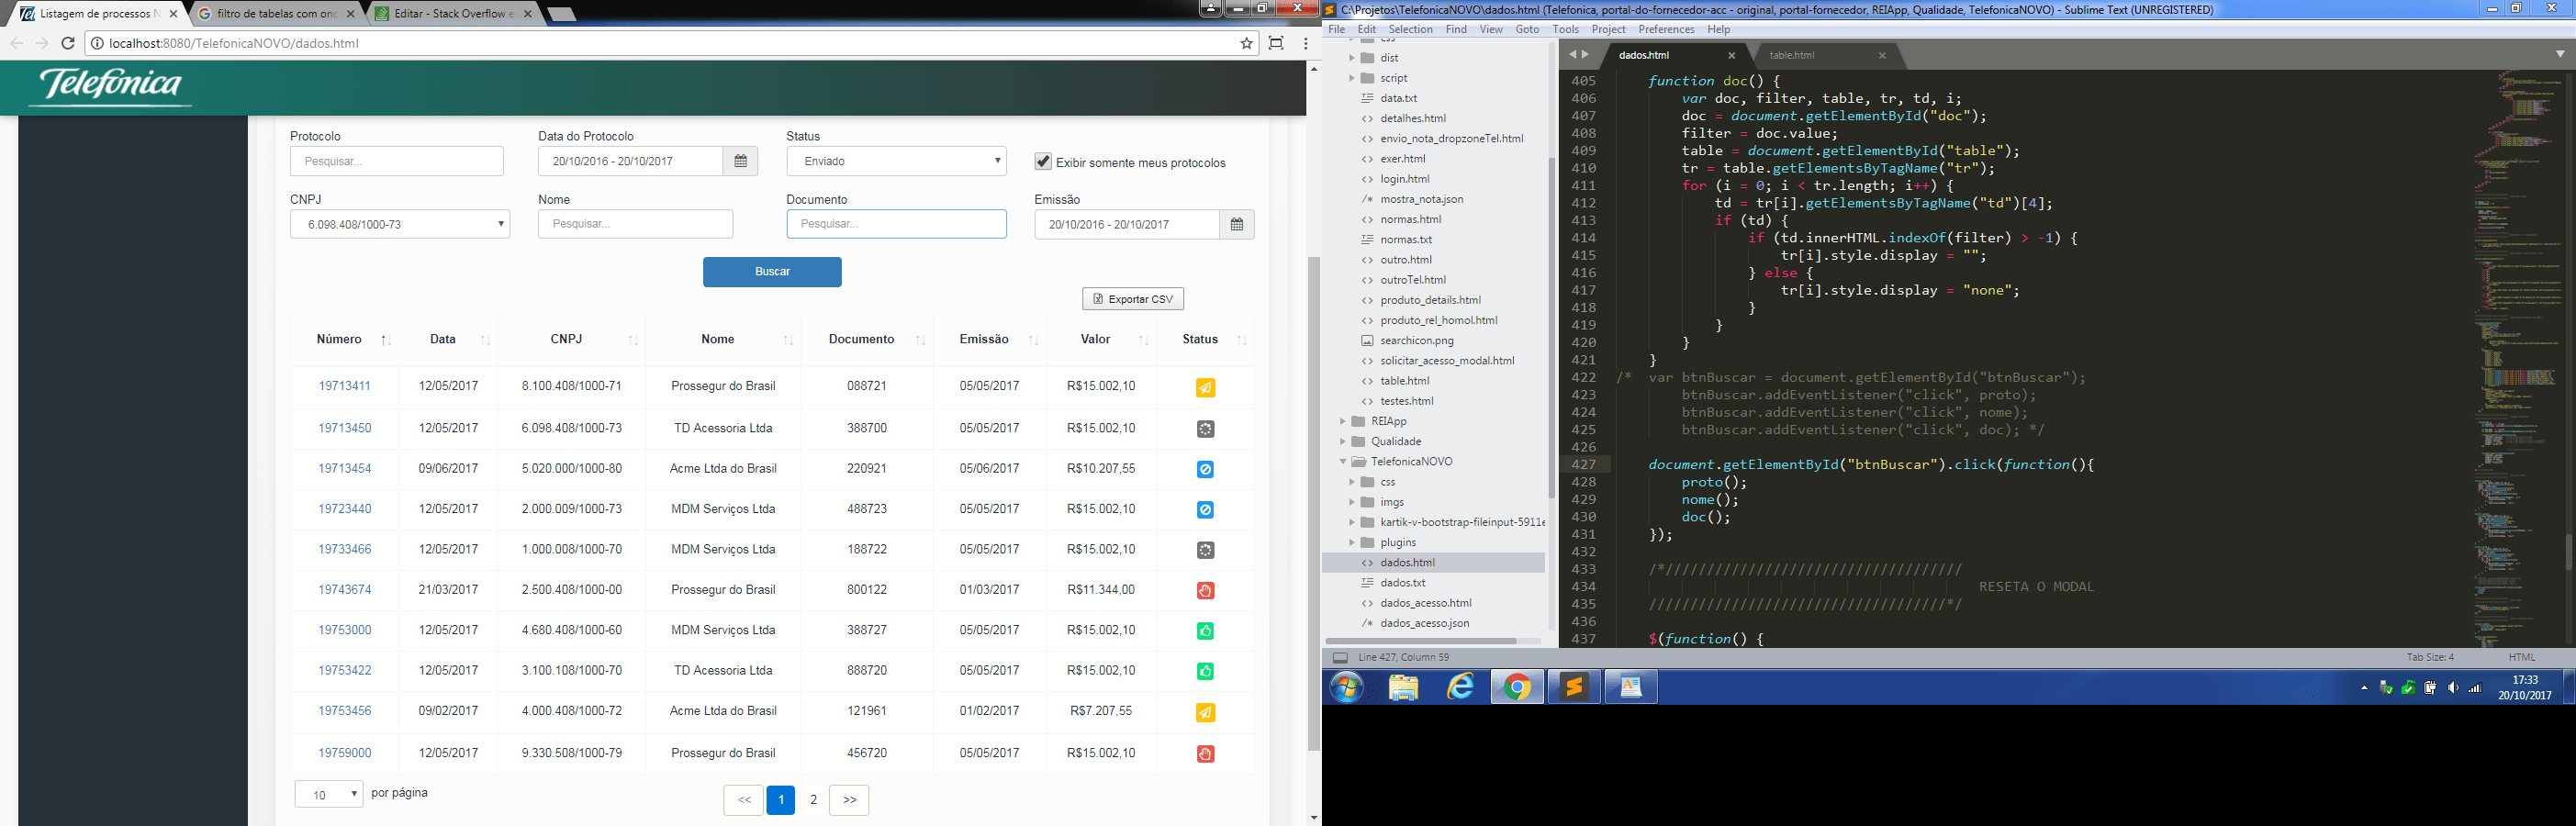Toggle the 'Exibir somente meus protocolos' checkbox

pyautogui.click(x=1043, y=162)
